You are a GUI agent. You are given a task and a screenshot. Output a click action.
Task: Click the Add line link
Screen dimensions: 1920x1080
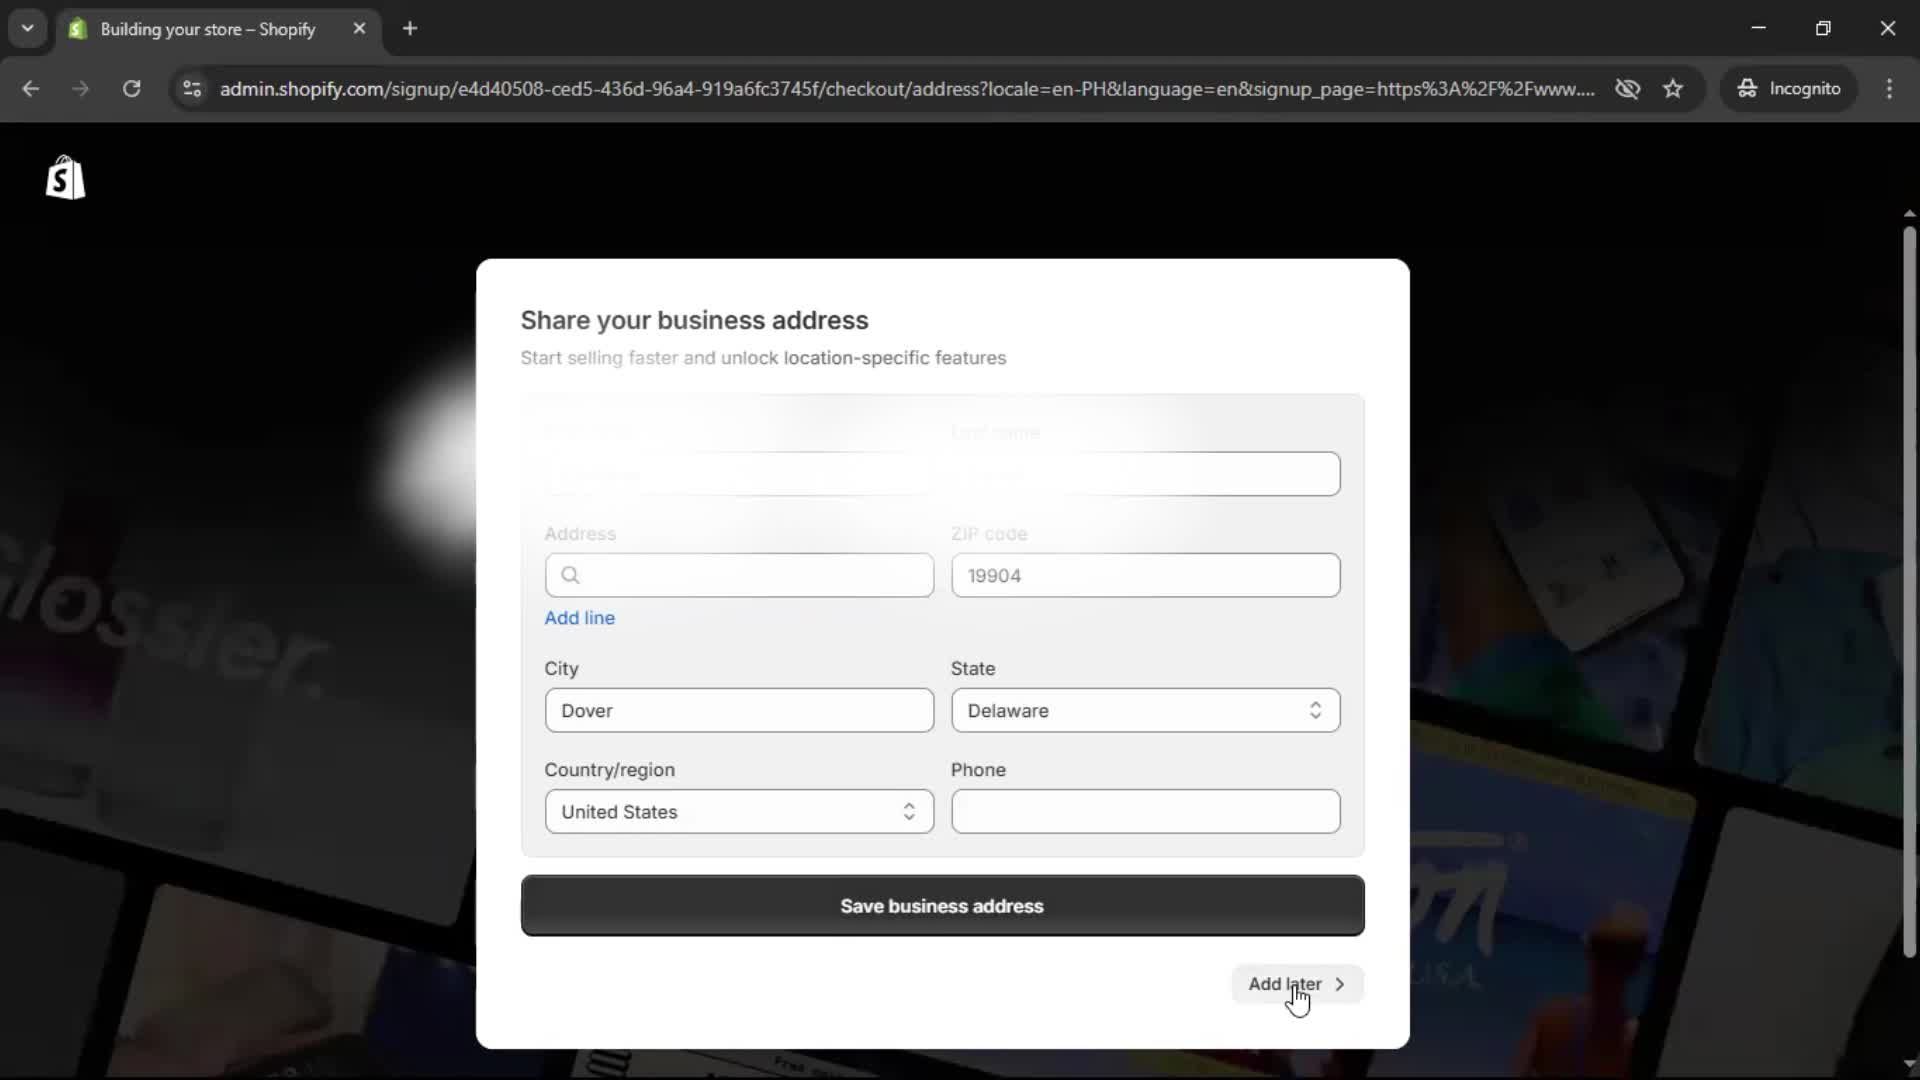tap(579, 618)
